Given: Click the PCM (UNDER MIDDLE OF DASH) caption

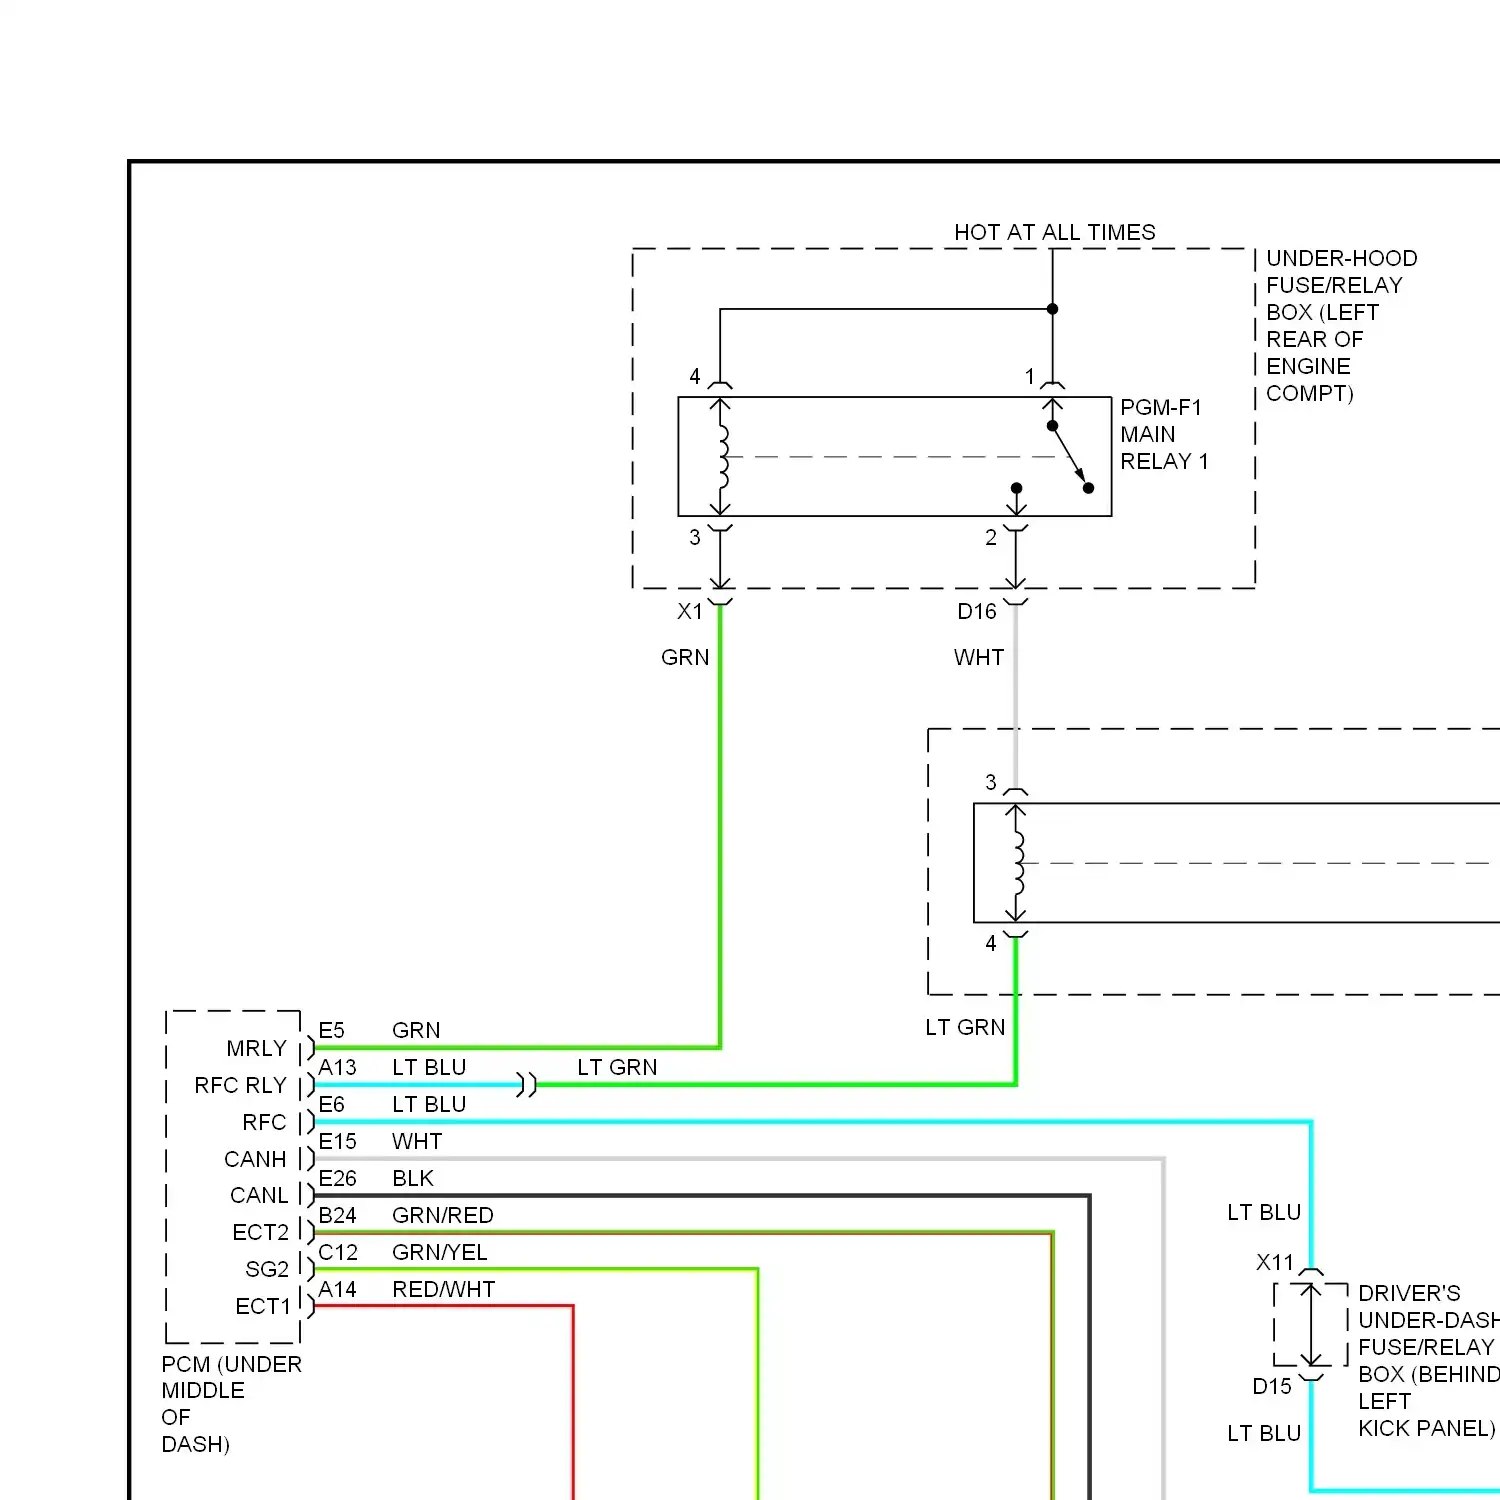Looking at the screenshot, I should point(231,1404).
